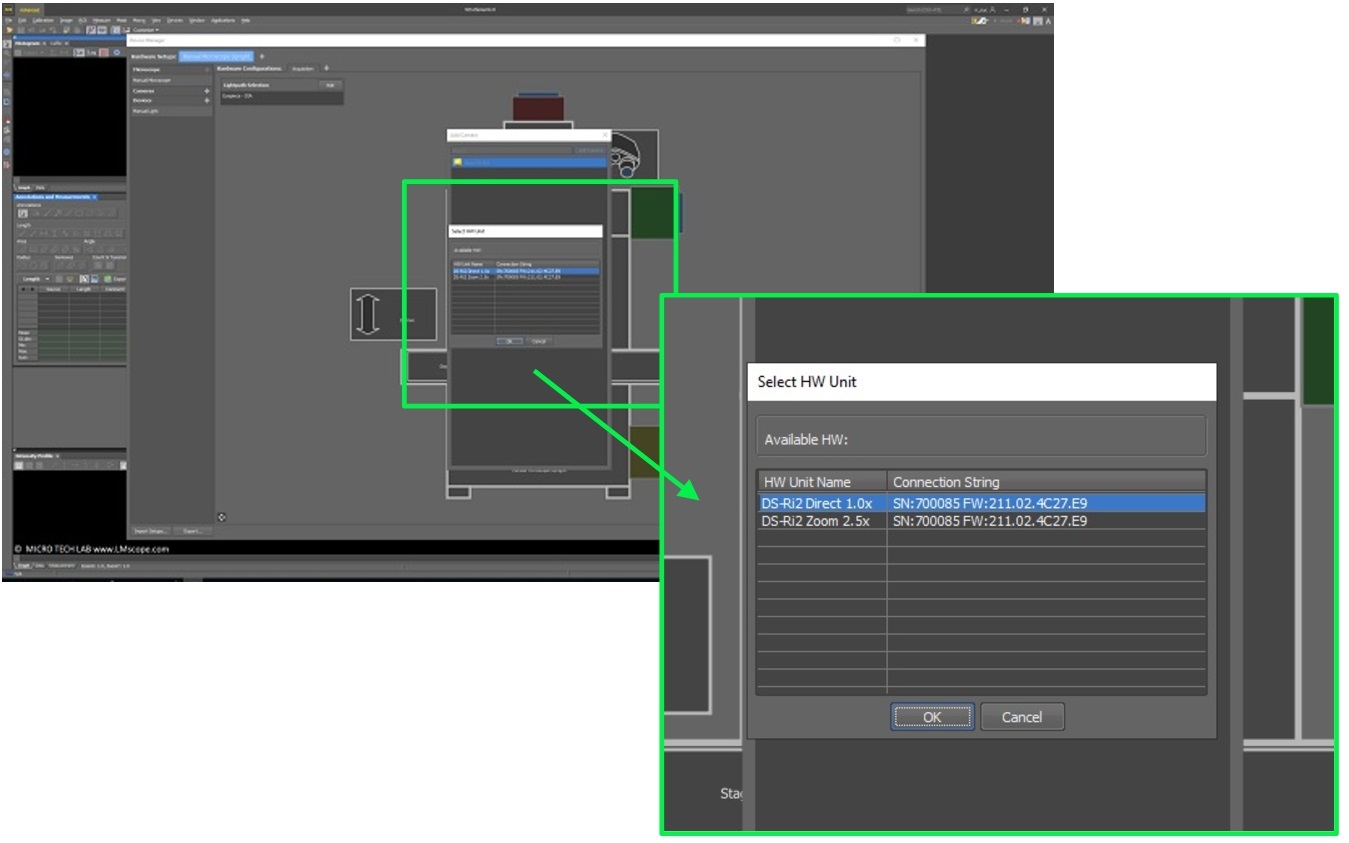Viewport: 1349px width, 843px height.
Task: Select an angle measurement tool
Action: click(x=91, y=249)
